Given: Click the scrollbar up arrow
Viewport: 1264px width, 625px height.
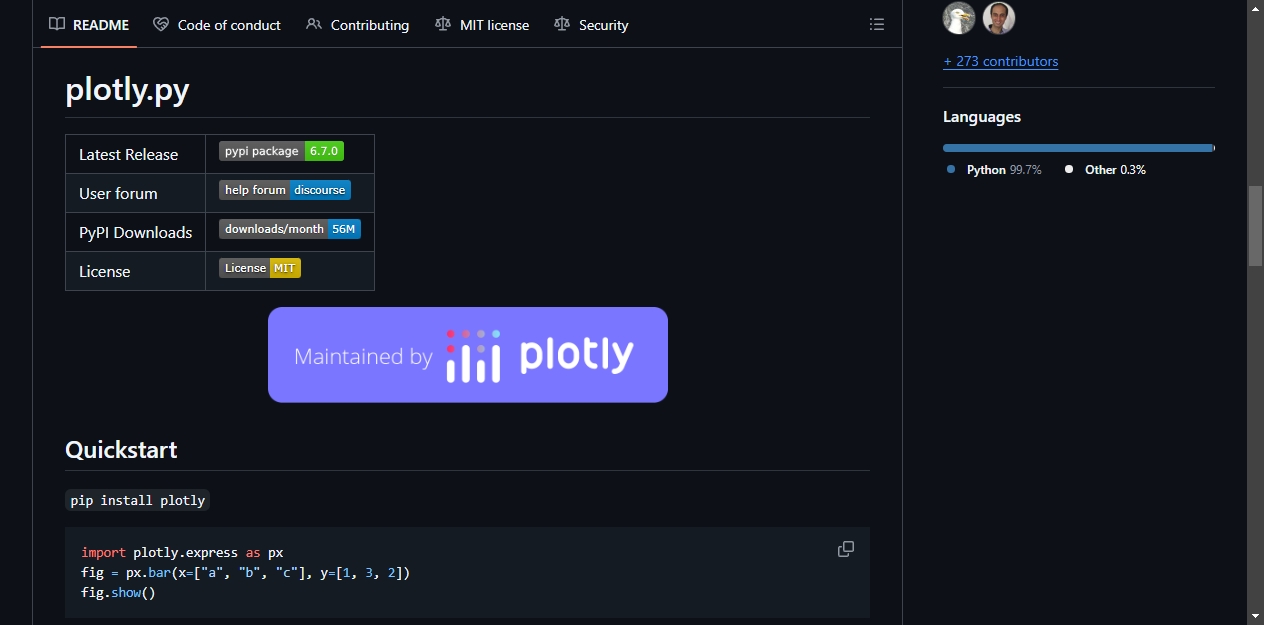Looking at the screenshot, I should [1255, 8].
